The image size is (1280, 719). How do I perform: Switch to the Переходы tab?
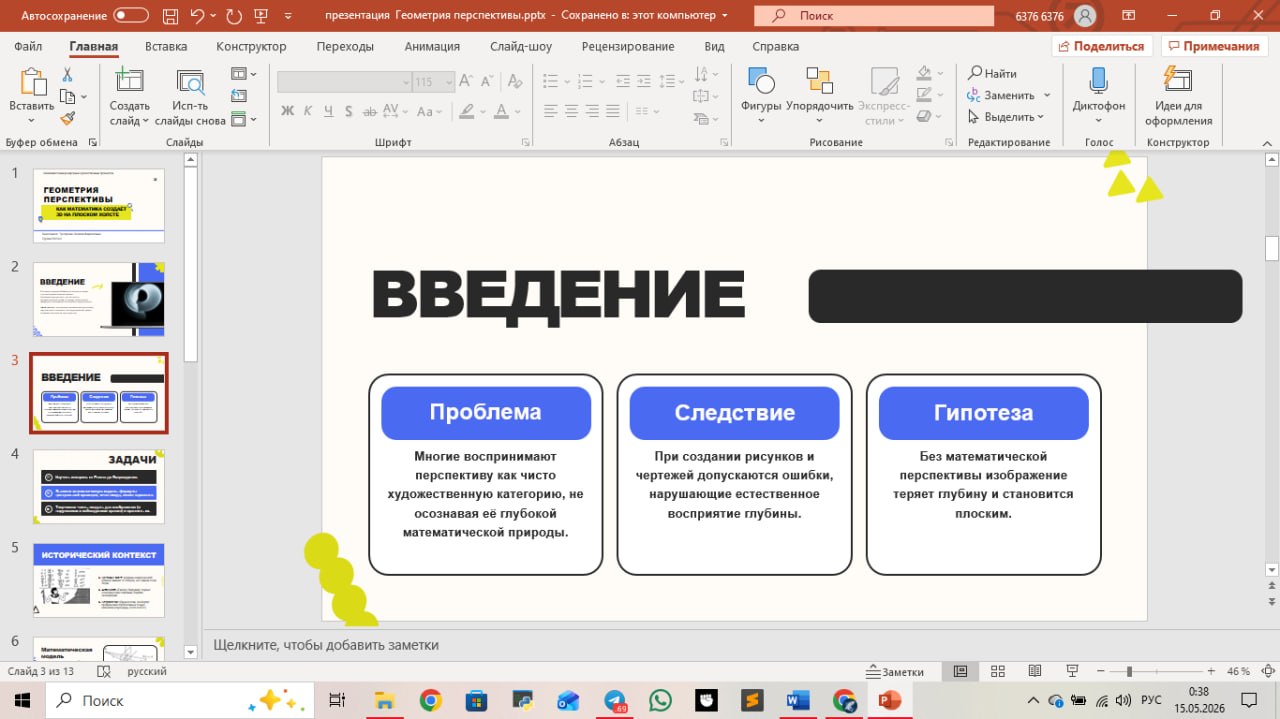pos(345,47)
